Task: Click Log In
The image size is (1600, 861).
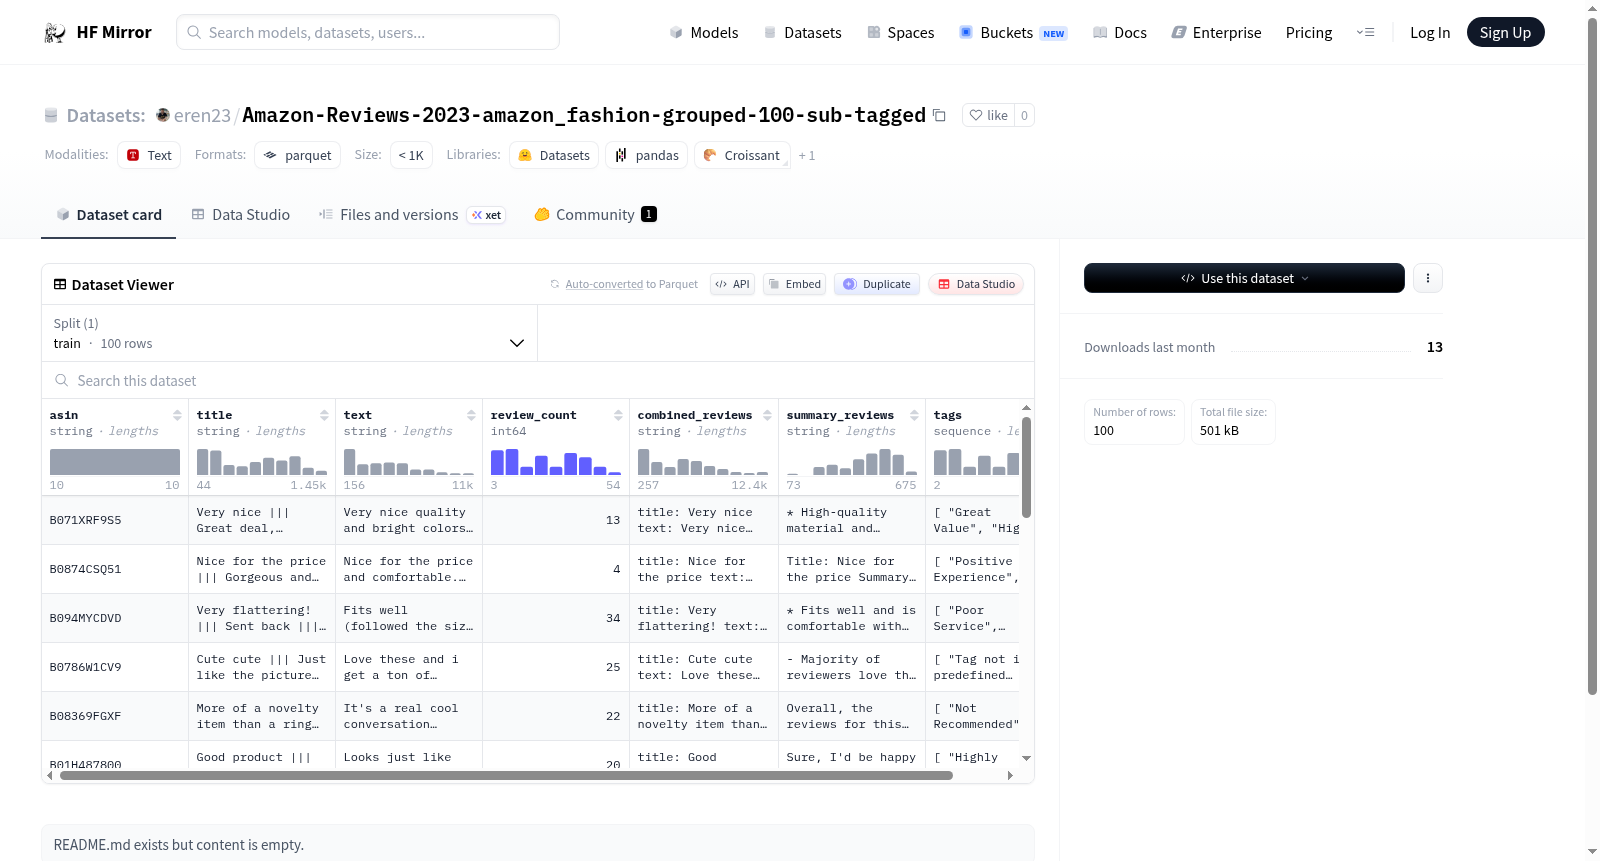Action: (x=1430, y=33)
